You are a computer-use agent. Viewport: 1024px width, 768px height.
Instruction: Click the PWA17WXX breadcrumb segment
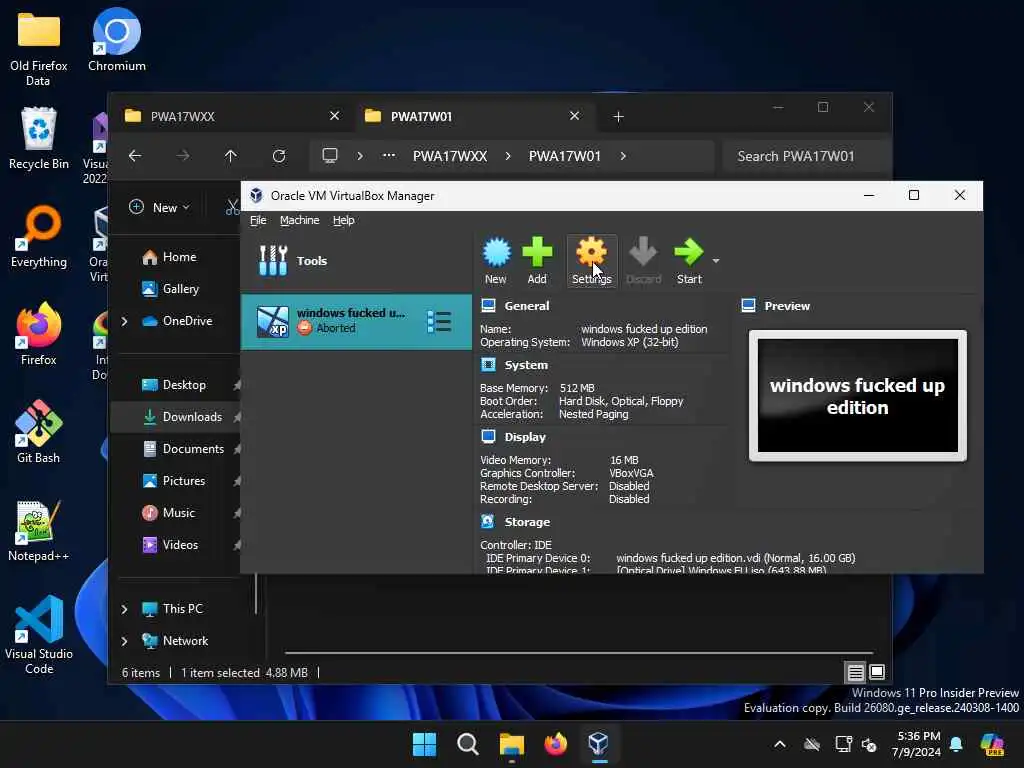(450, 156)
